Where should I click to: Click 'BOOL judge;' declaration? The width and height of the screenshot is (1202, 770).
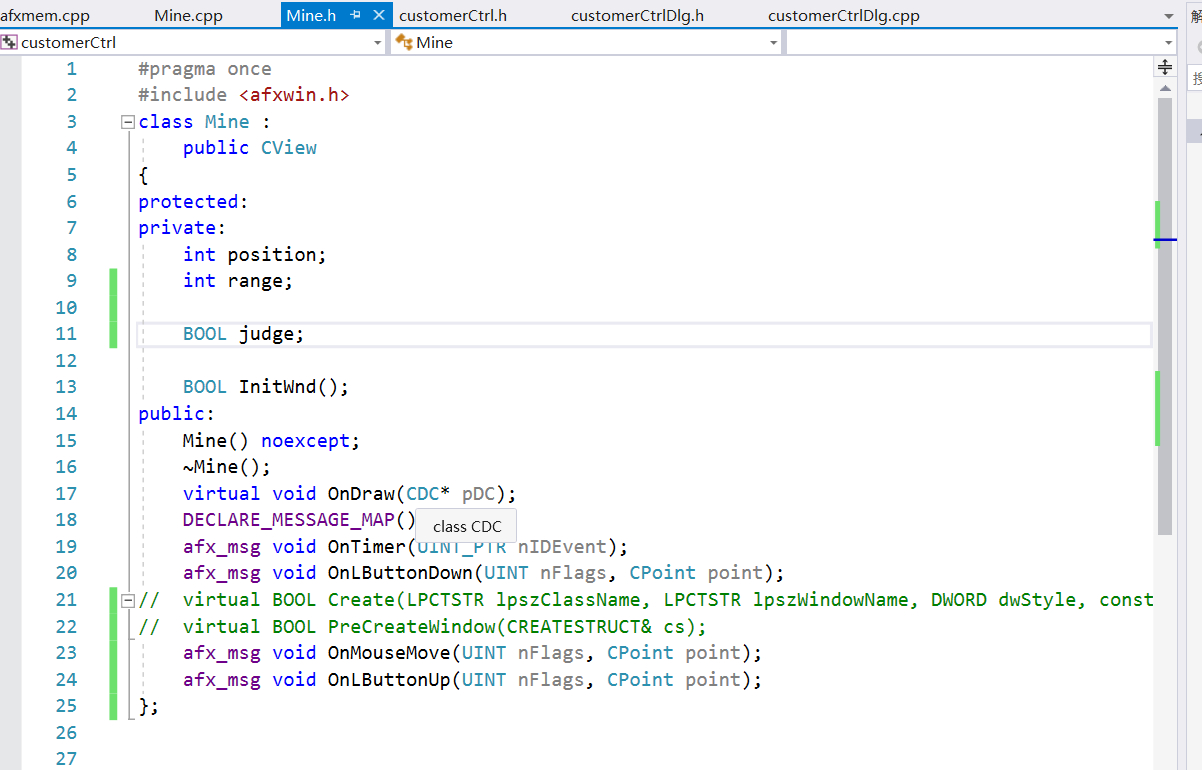tap(243, 334)
